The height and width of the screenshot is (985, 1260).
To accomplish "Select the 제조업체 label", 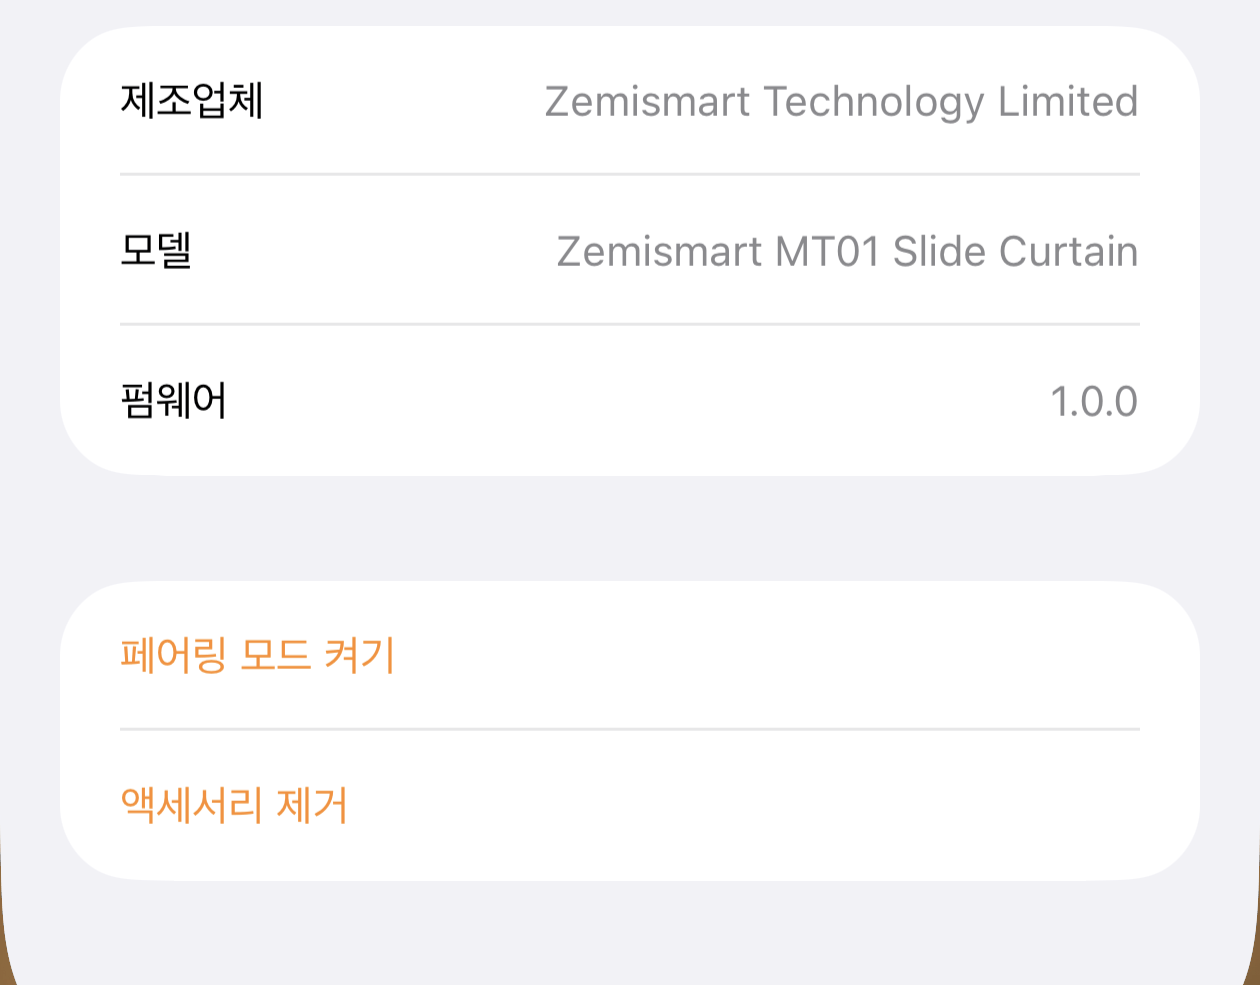I will (x=192, y=100).
